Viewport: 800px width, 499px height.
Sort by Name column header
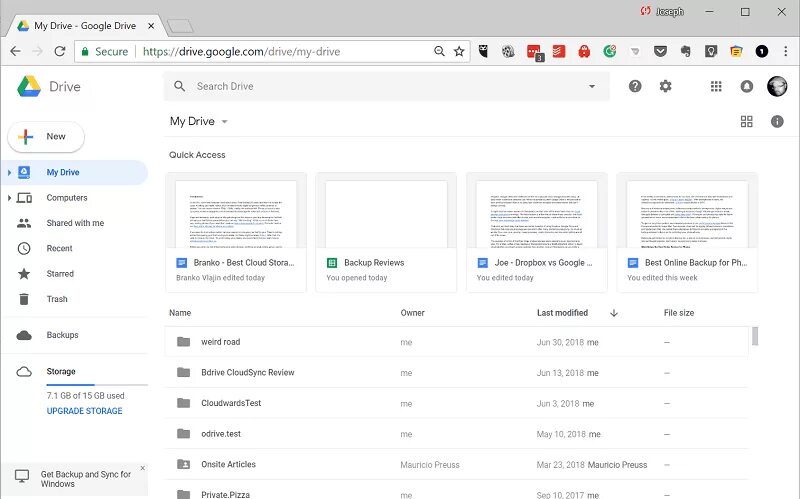pos(180,313)
